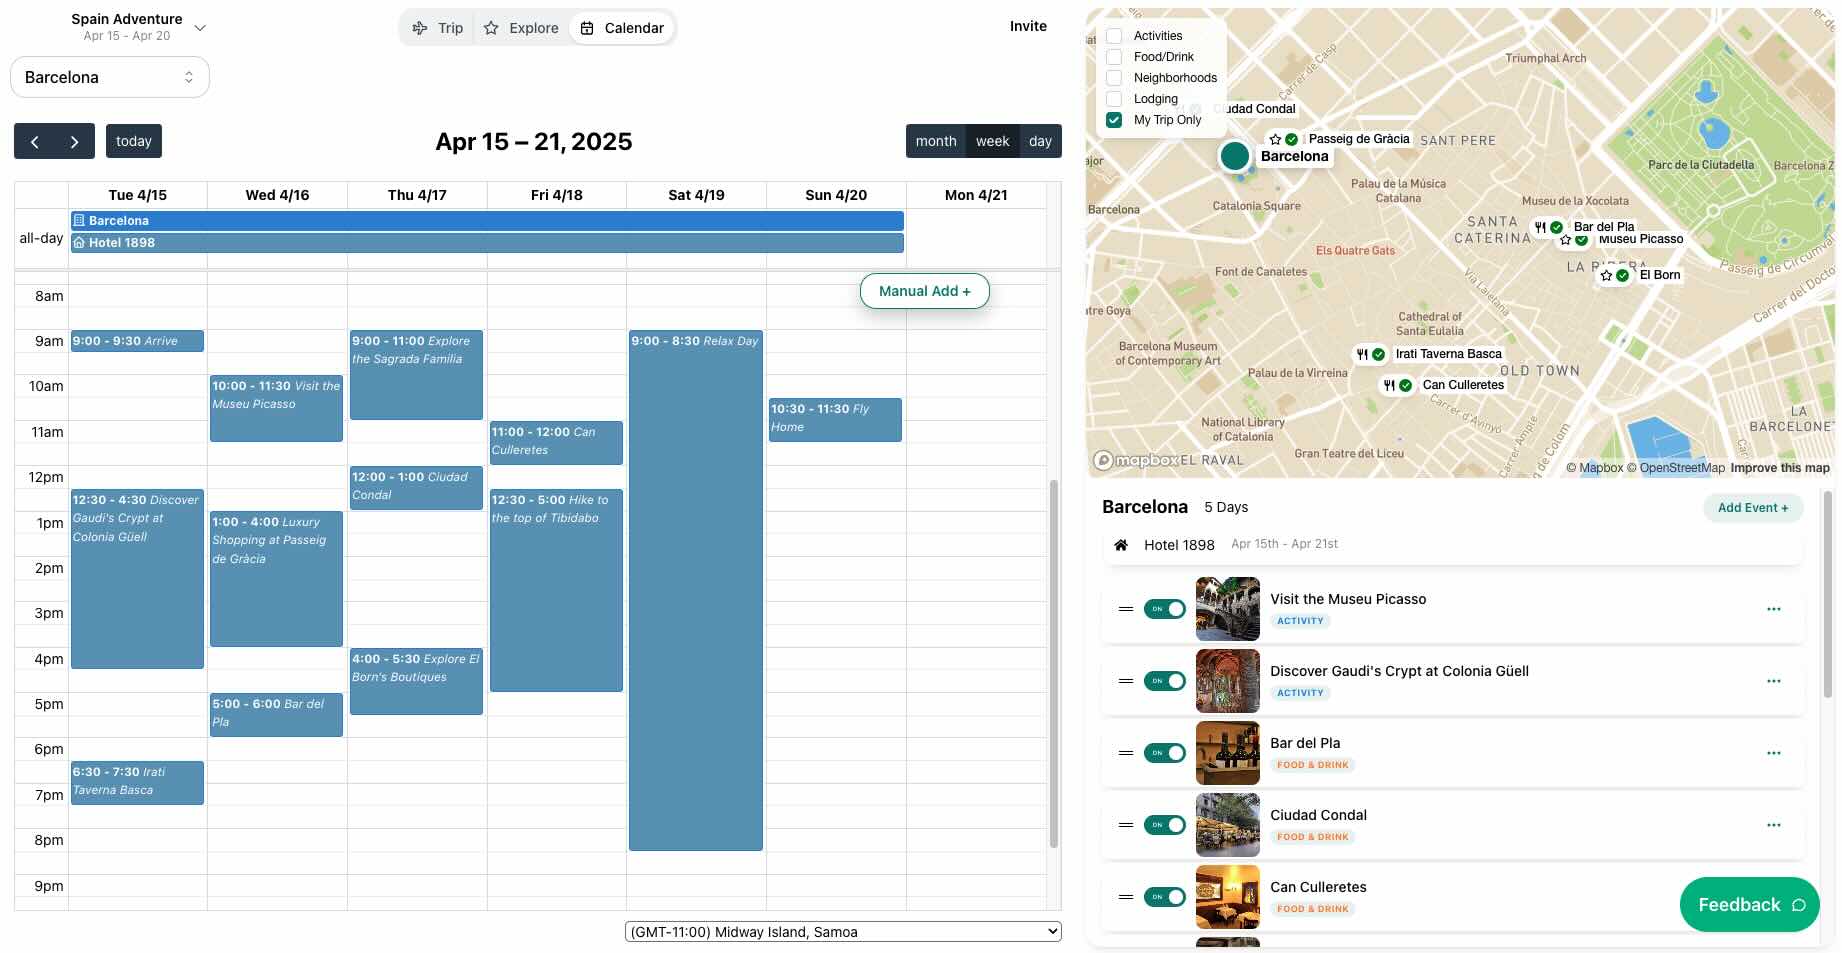This screenshot has width=1842, height=953.
Task: Open the timezone dropdown showing Midway Island
Action: click(x=842, y=932)
